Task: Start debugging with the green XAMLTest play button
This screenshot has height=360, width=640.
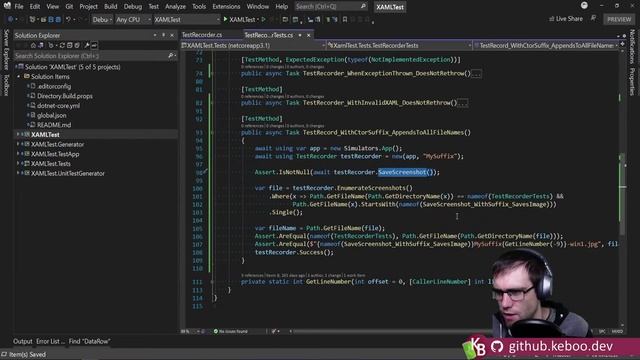Action: 240,19
